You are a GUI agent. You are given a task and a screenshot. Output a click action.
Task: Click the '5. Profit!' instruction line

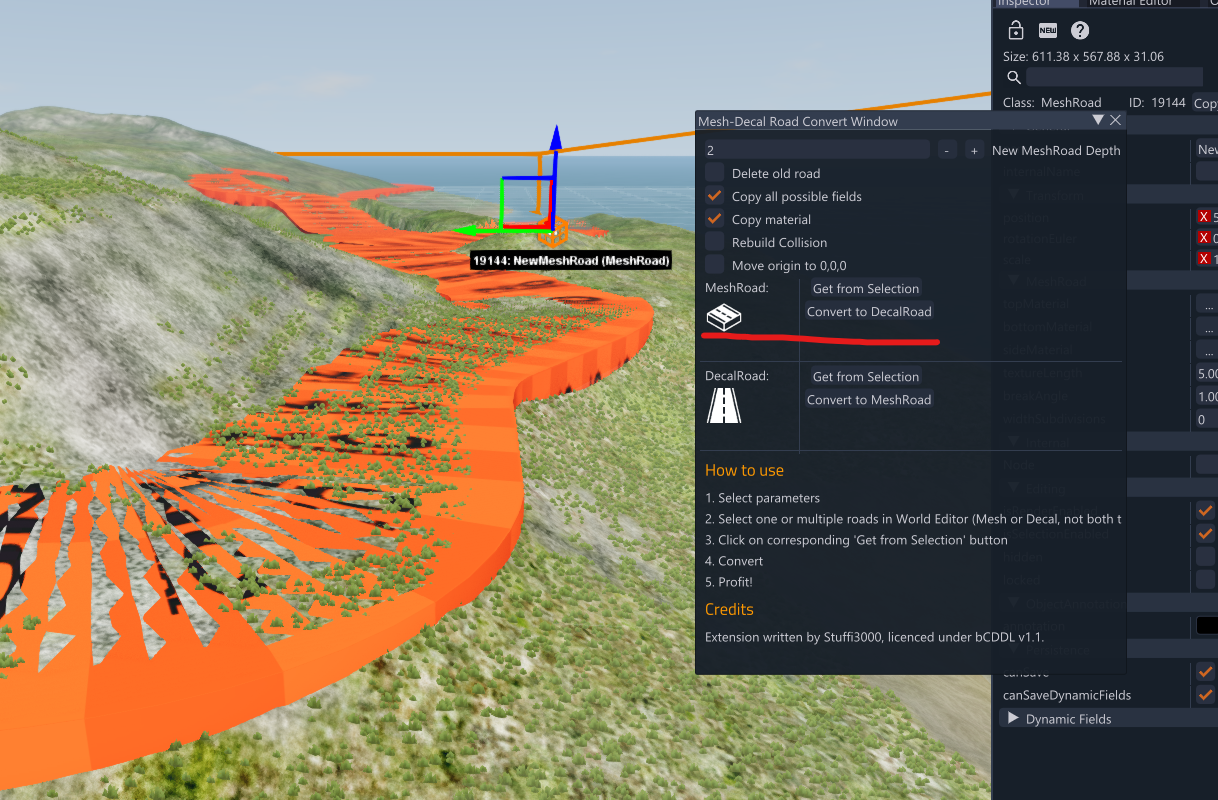tap(729, 582)
